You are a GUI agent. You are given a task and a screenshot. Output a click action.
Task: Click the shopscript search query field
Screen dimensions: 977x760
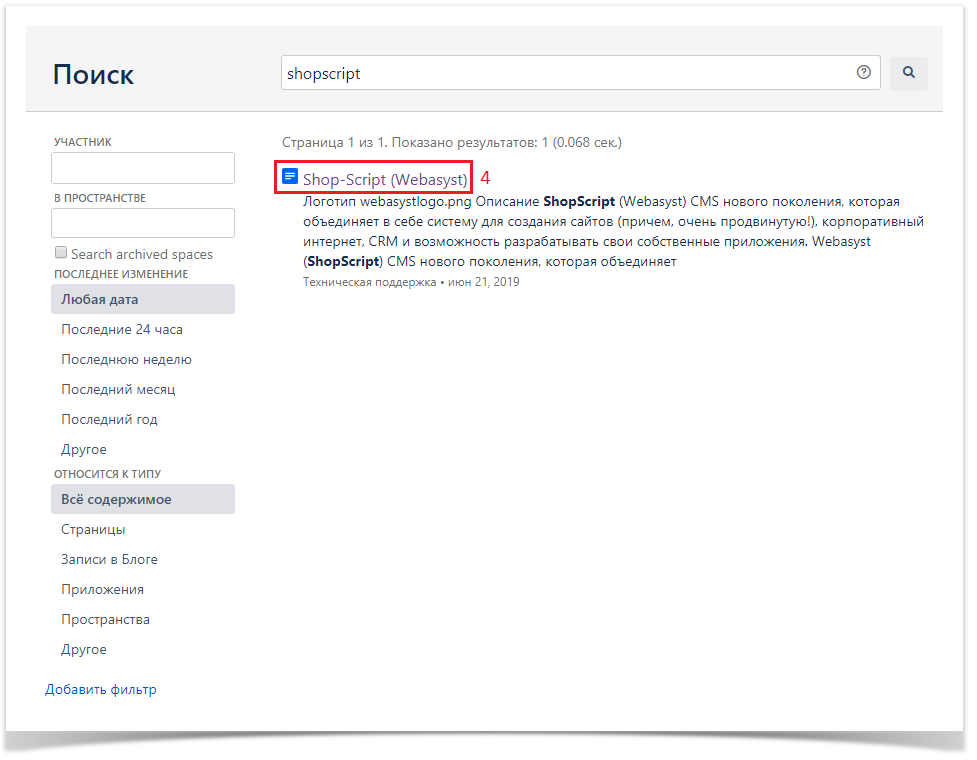click(x=565, y=73)
